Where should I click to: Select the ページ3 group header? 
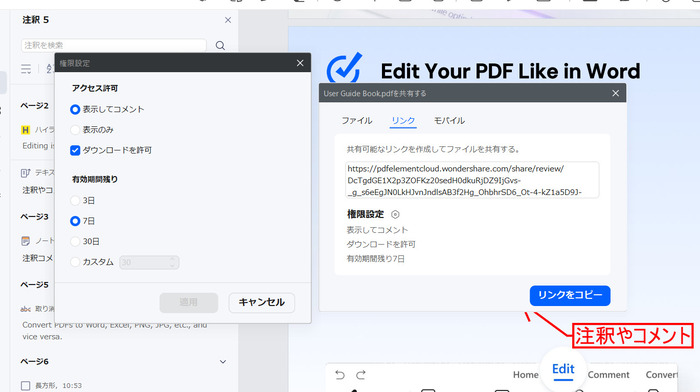[34, 217]
